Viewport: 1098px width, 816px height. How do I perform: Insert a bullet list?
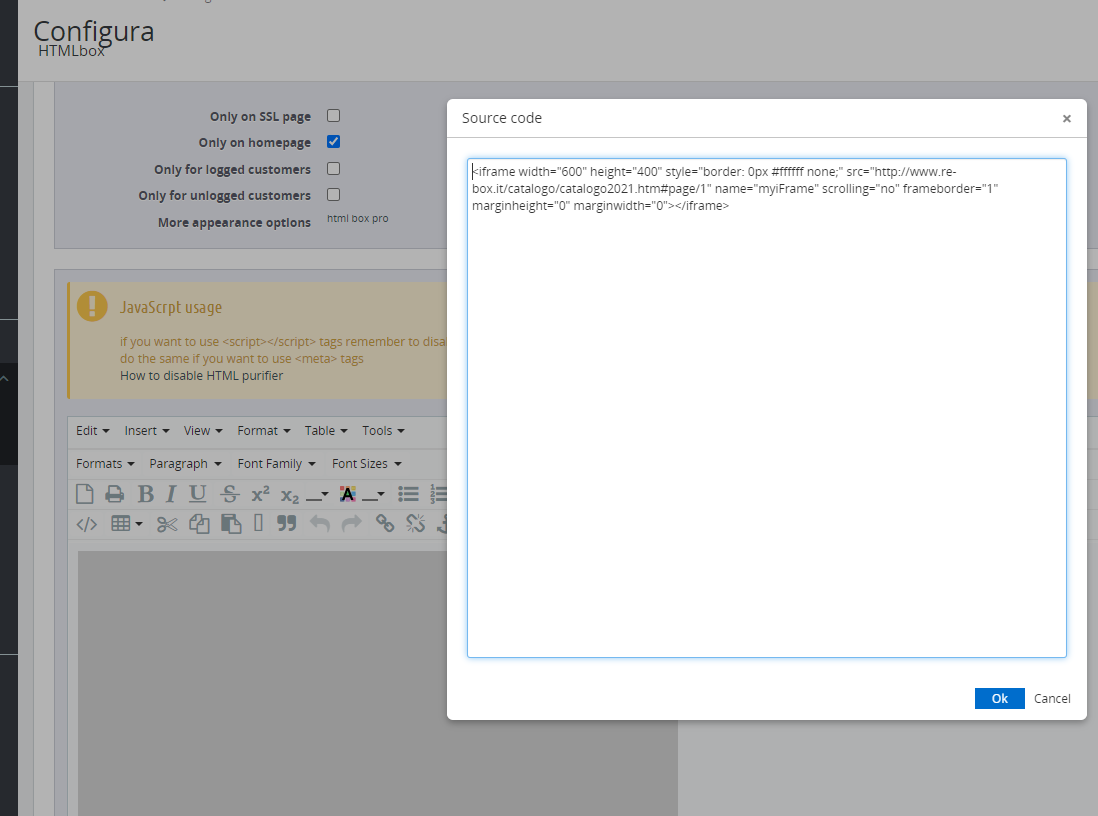click(x=408, y=495)
